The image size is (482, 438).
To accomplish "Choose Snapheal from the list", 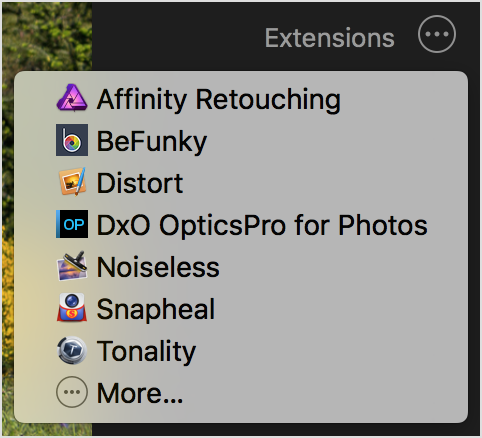I will click(156, 309).
